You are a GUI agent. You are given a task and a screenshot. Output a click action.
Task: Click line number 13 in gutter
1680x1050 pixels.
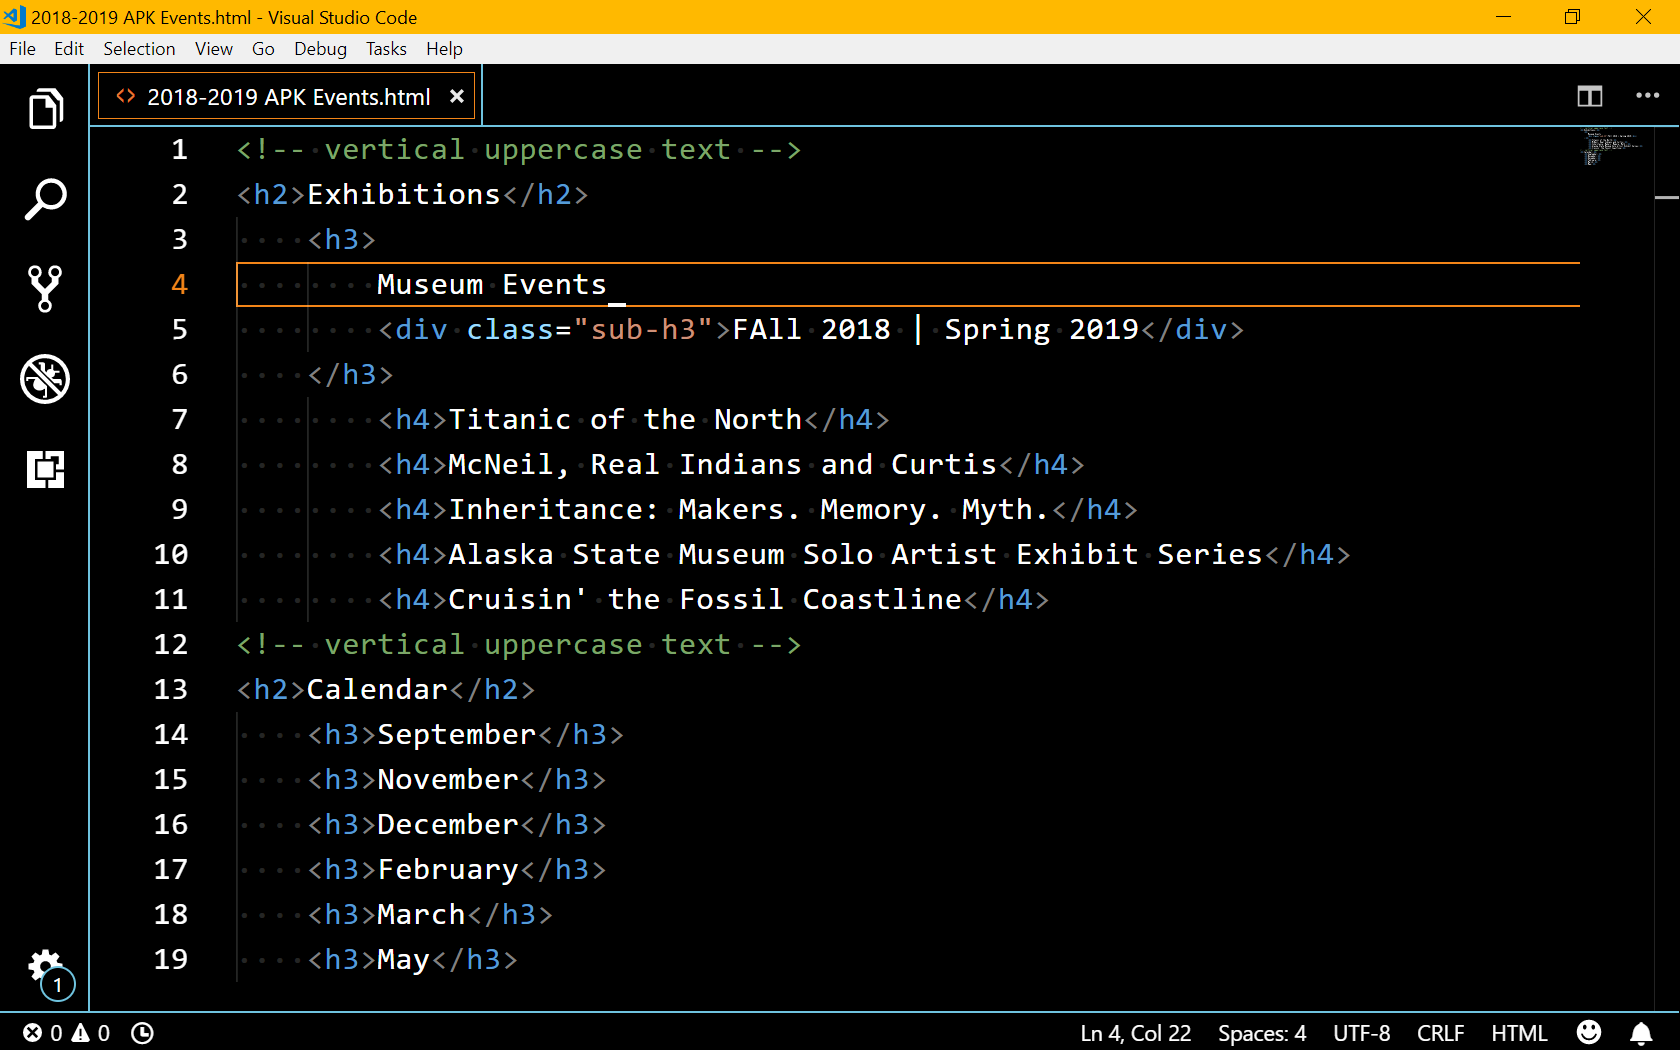point(171,690)
